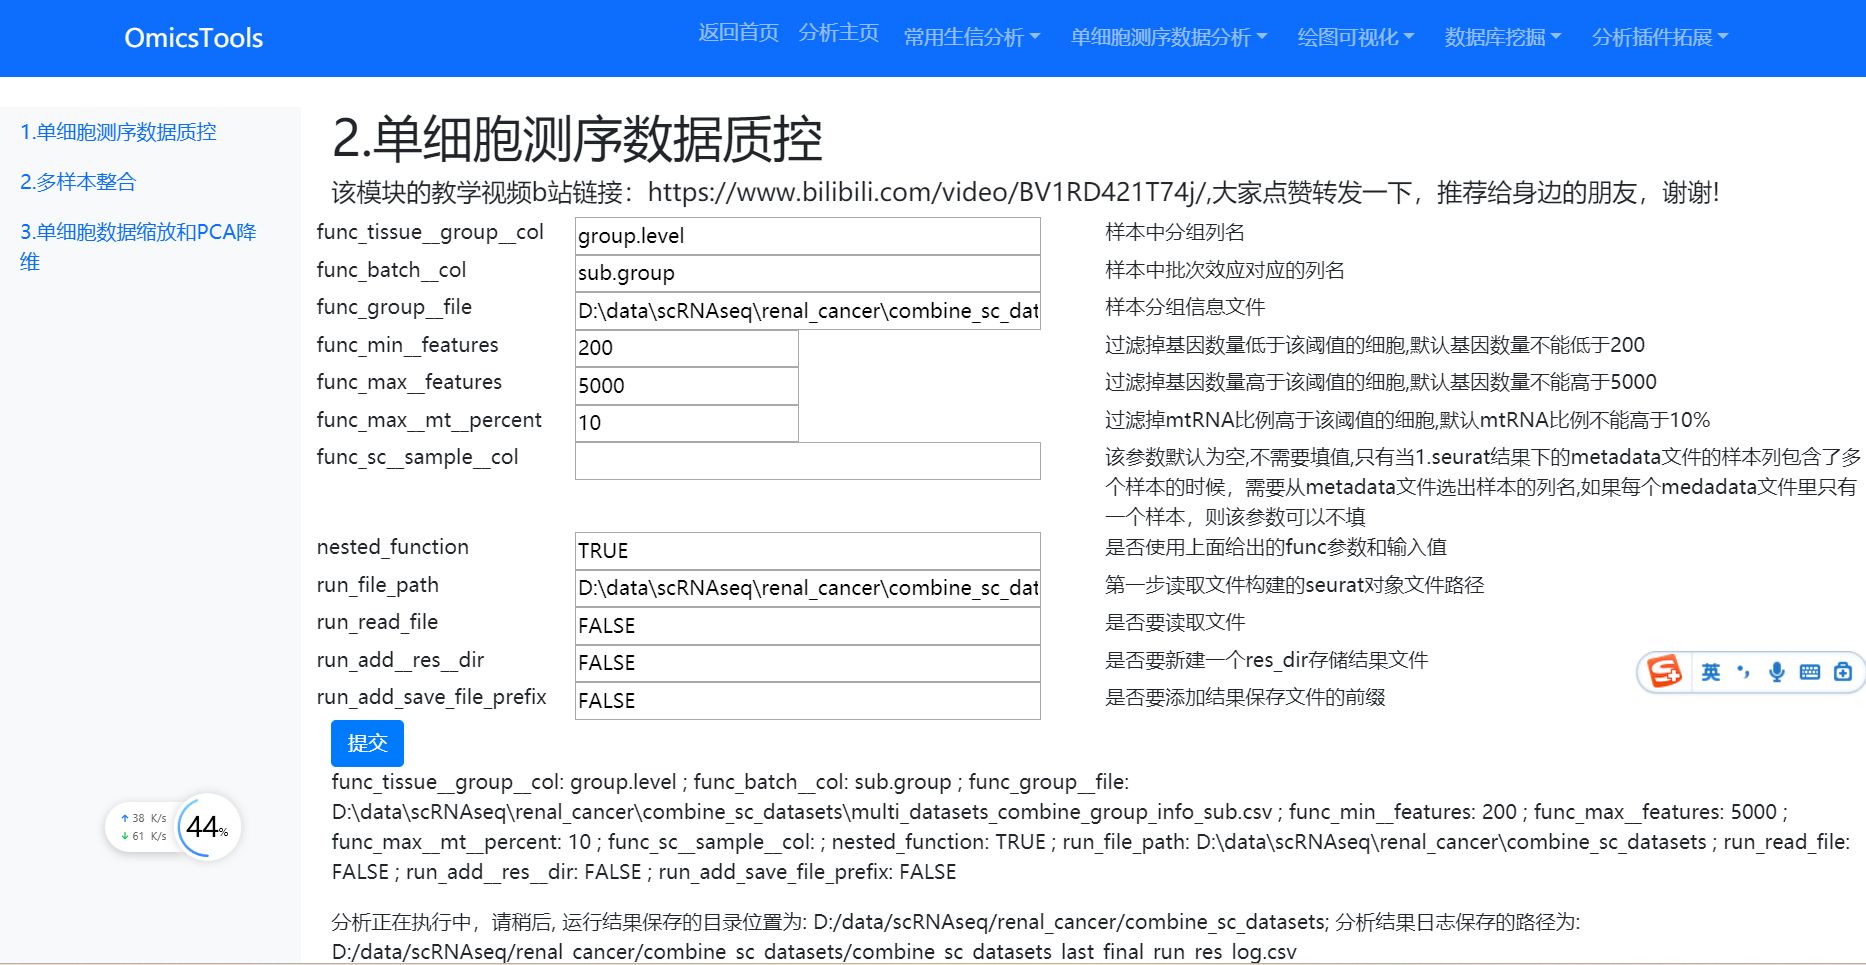Click the label func_max__mt__percent
This screenshot has width=1866, height=965.
[x=429, y=420]
